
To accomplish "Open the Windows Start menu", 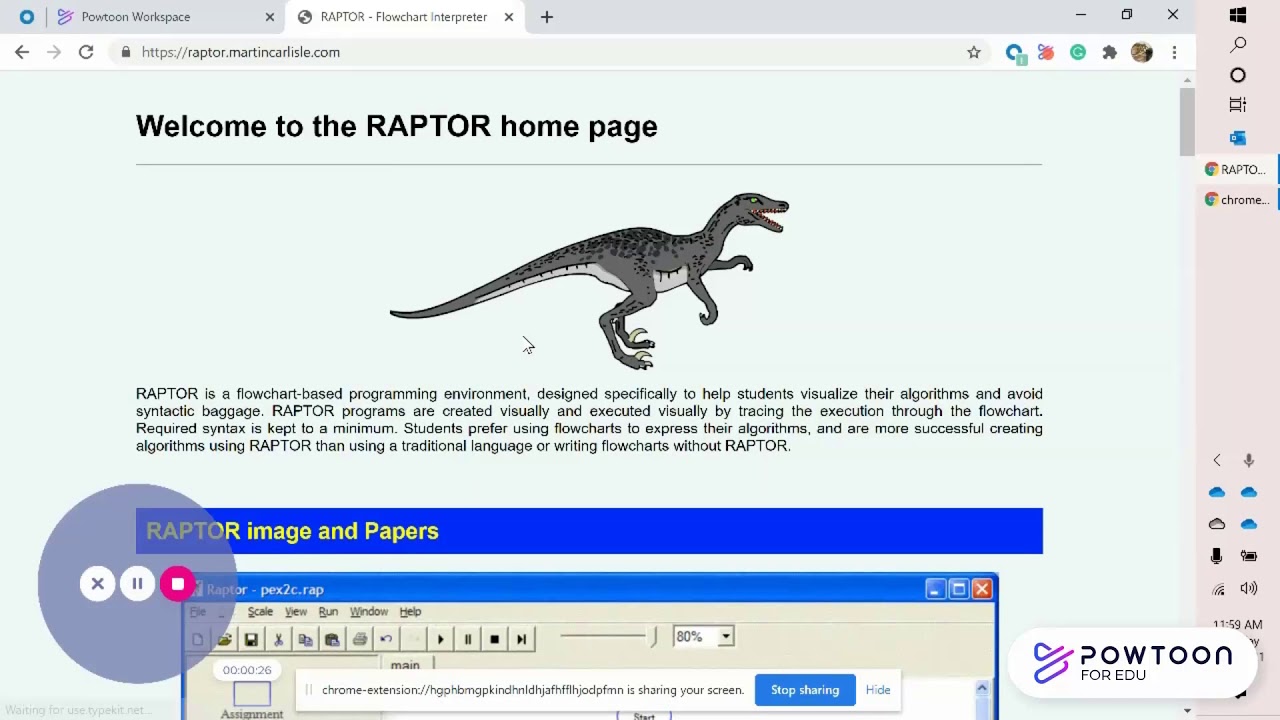I will tap(1238, 15).
